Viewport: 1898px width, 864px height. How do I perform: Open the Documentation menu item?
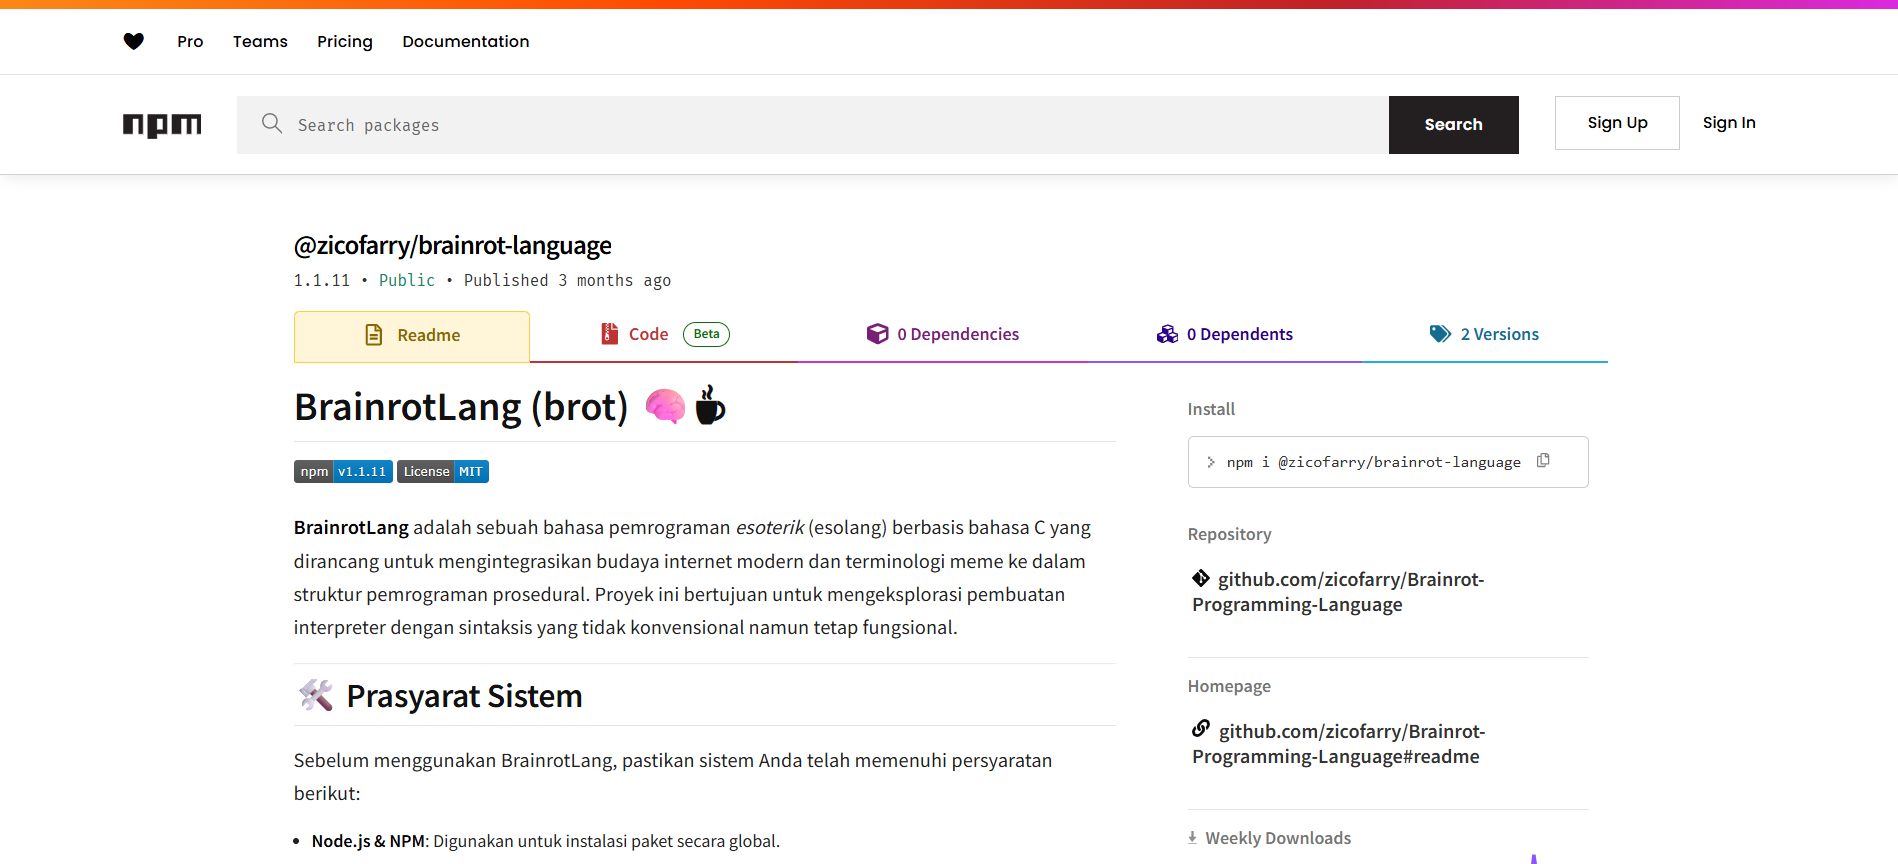tap(466, 41)
